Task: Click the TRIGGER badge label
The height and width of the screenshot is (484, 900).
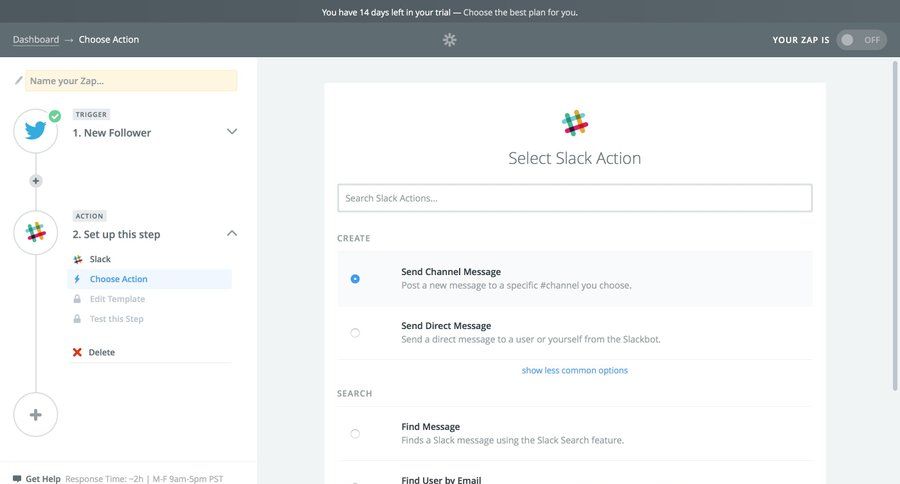Action: (91, 114)
